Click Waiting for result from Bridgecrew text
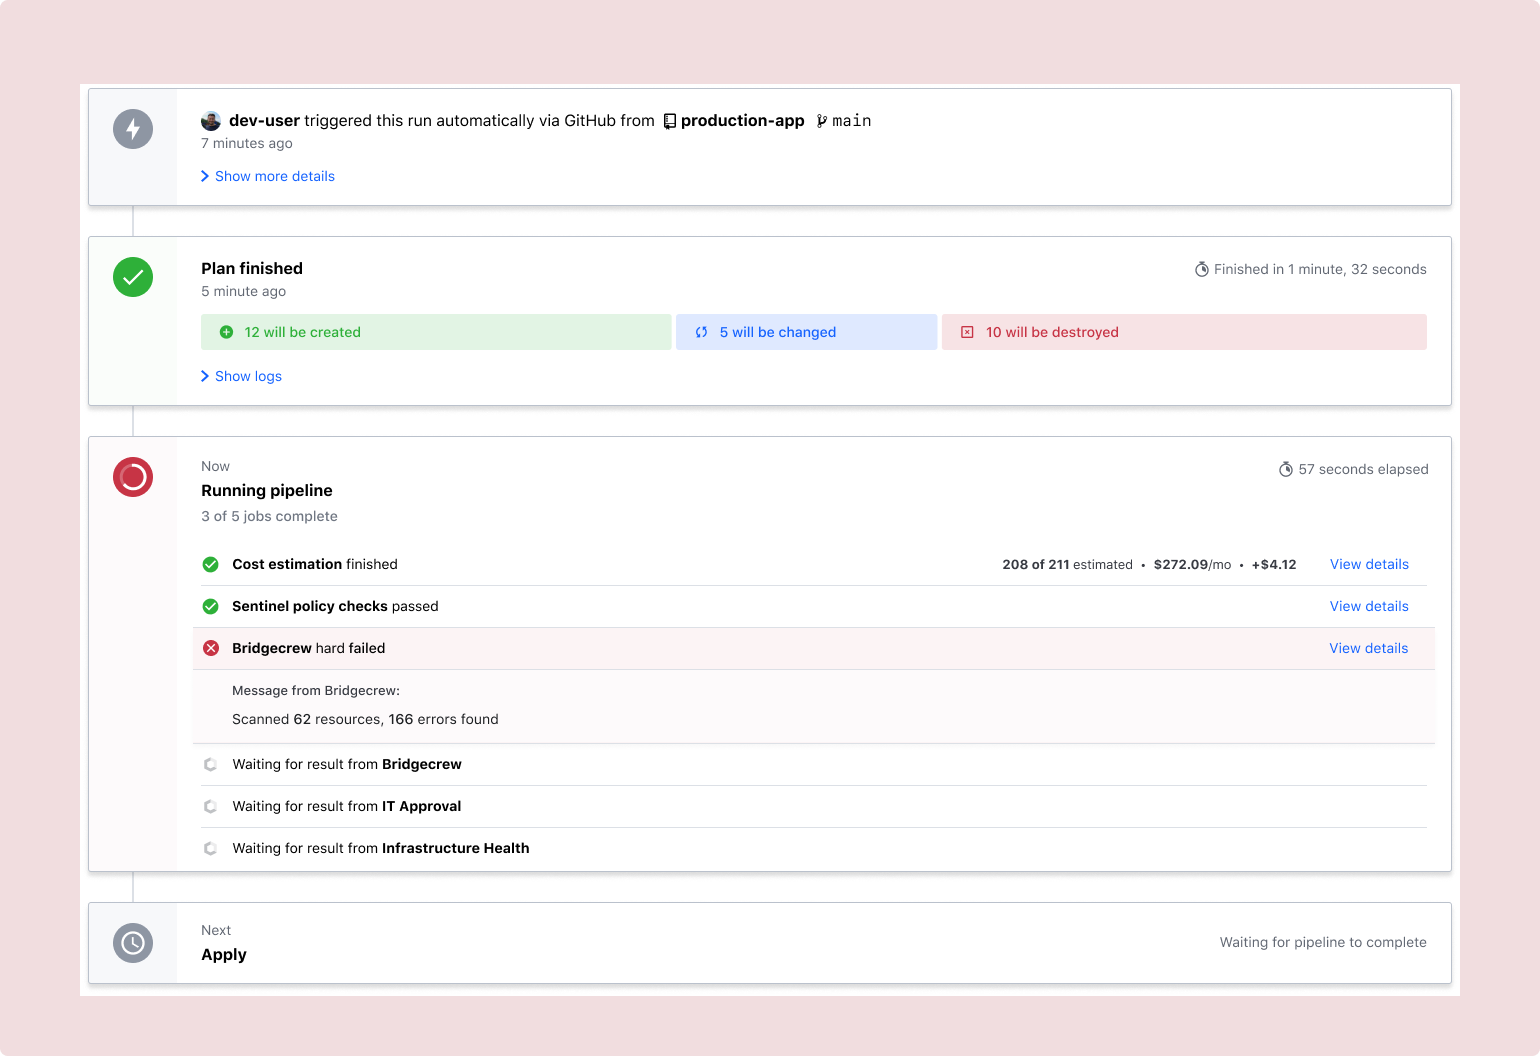This screenshot has height=1056, width=1540. click(347, 764)
